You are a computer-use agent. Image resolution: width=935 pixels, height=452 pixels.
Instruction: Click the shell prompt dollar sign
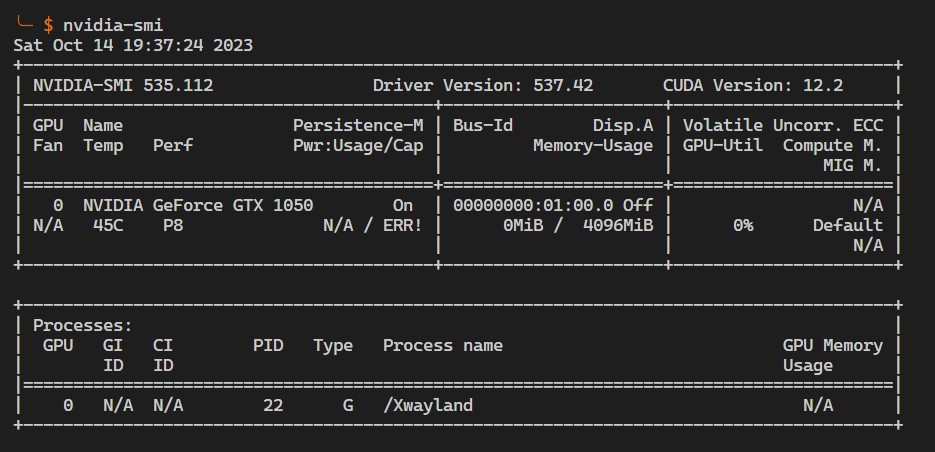(x=48, y=25)
